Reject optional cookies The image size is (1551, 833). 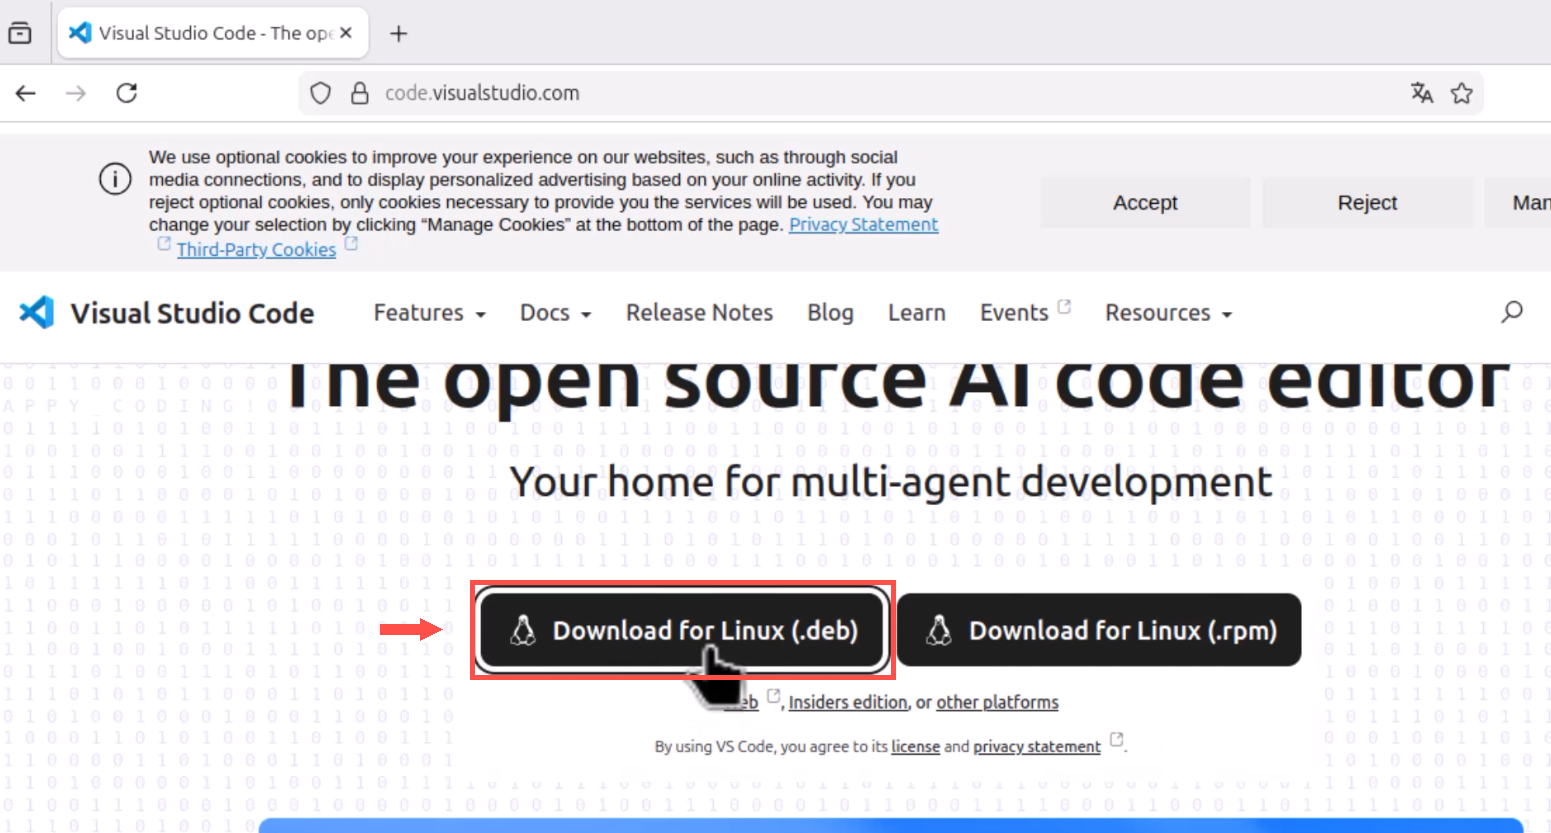pos(1367,203)
